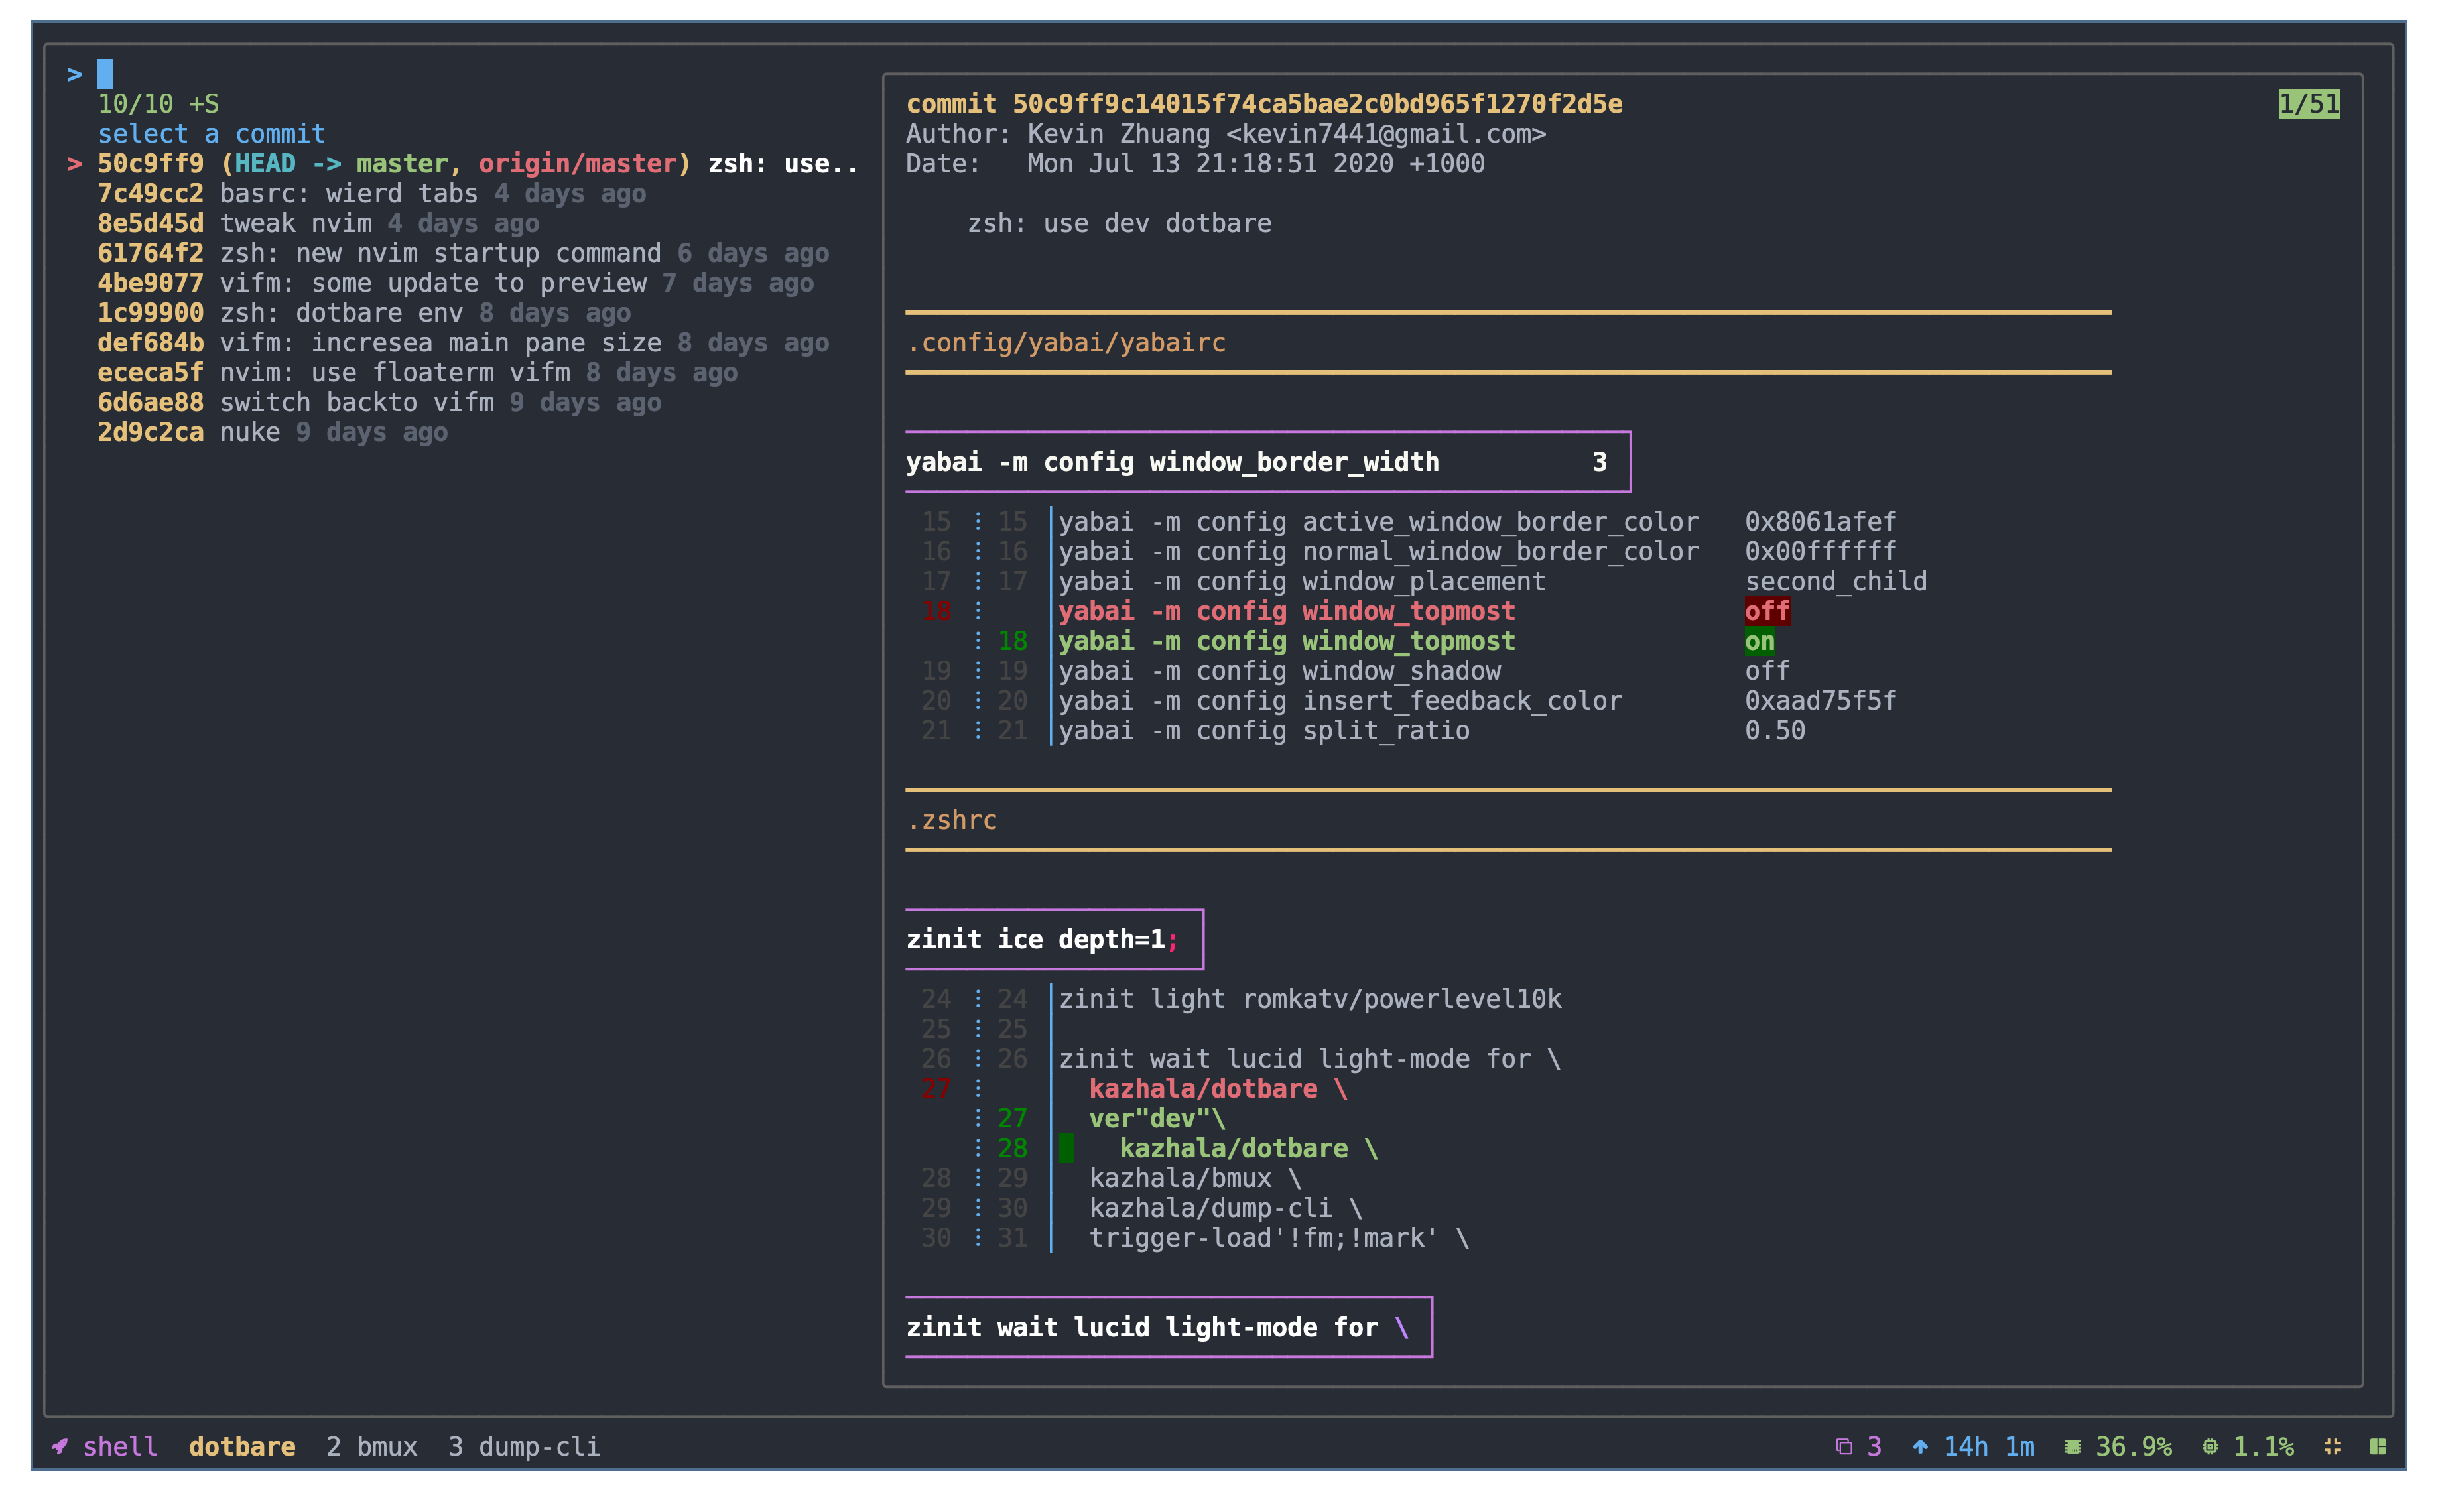Click the 1/51 preview scroll indicator
Image resolution: width=2438 pixels, height=1512 pixels.
point(2308,104)
